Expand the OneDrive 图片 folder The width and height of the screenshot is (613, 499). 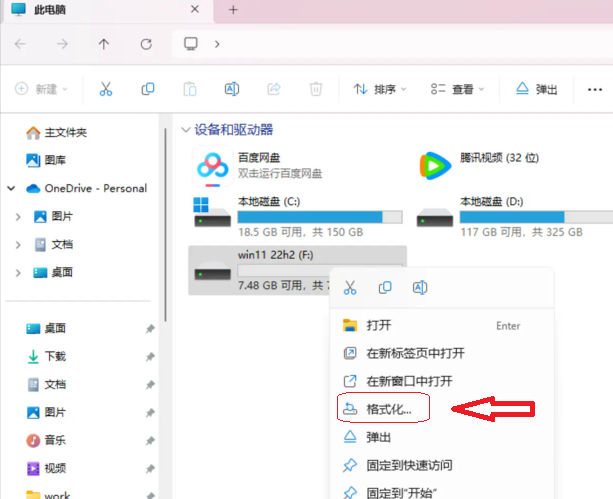pos(18,217)
